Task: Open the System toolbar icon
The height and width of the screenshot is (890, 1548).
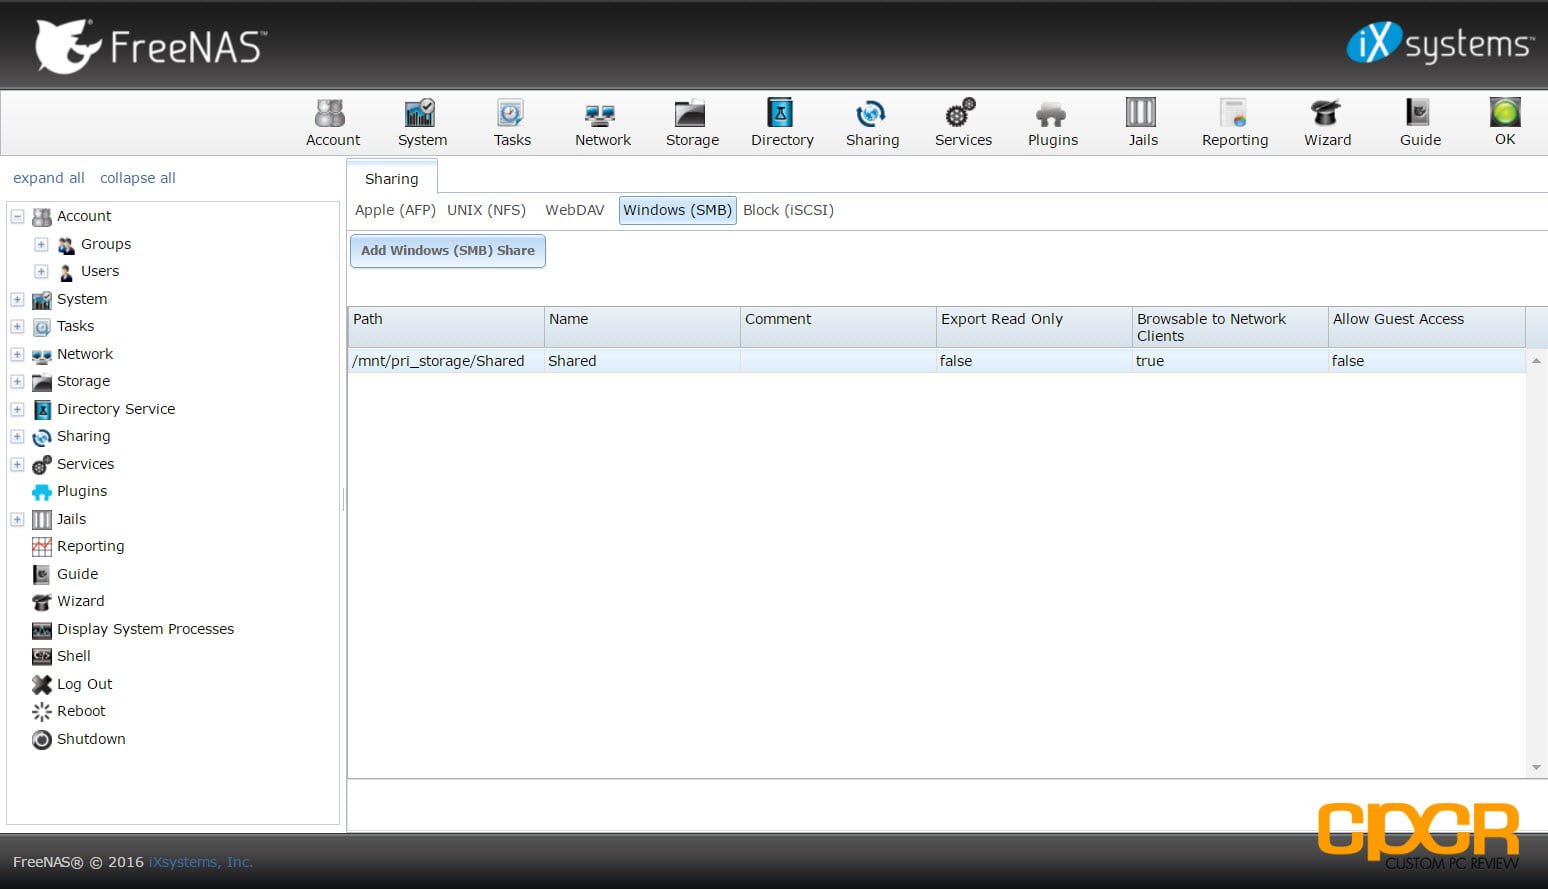Action: [422, 123]
